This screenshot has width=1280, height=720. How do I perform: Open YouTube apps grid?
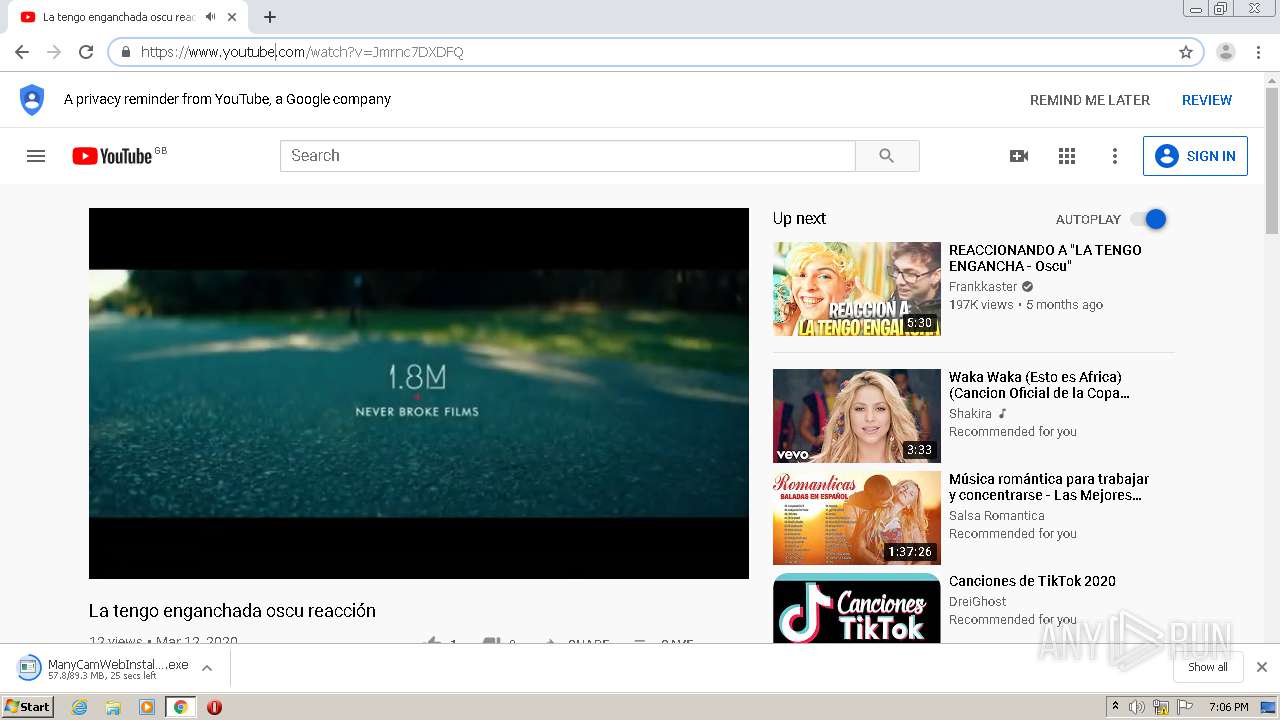(1067, 156)
